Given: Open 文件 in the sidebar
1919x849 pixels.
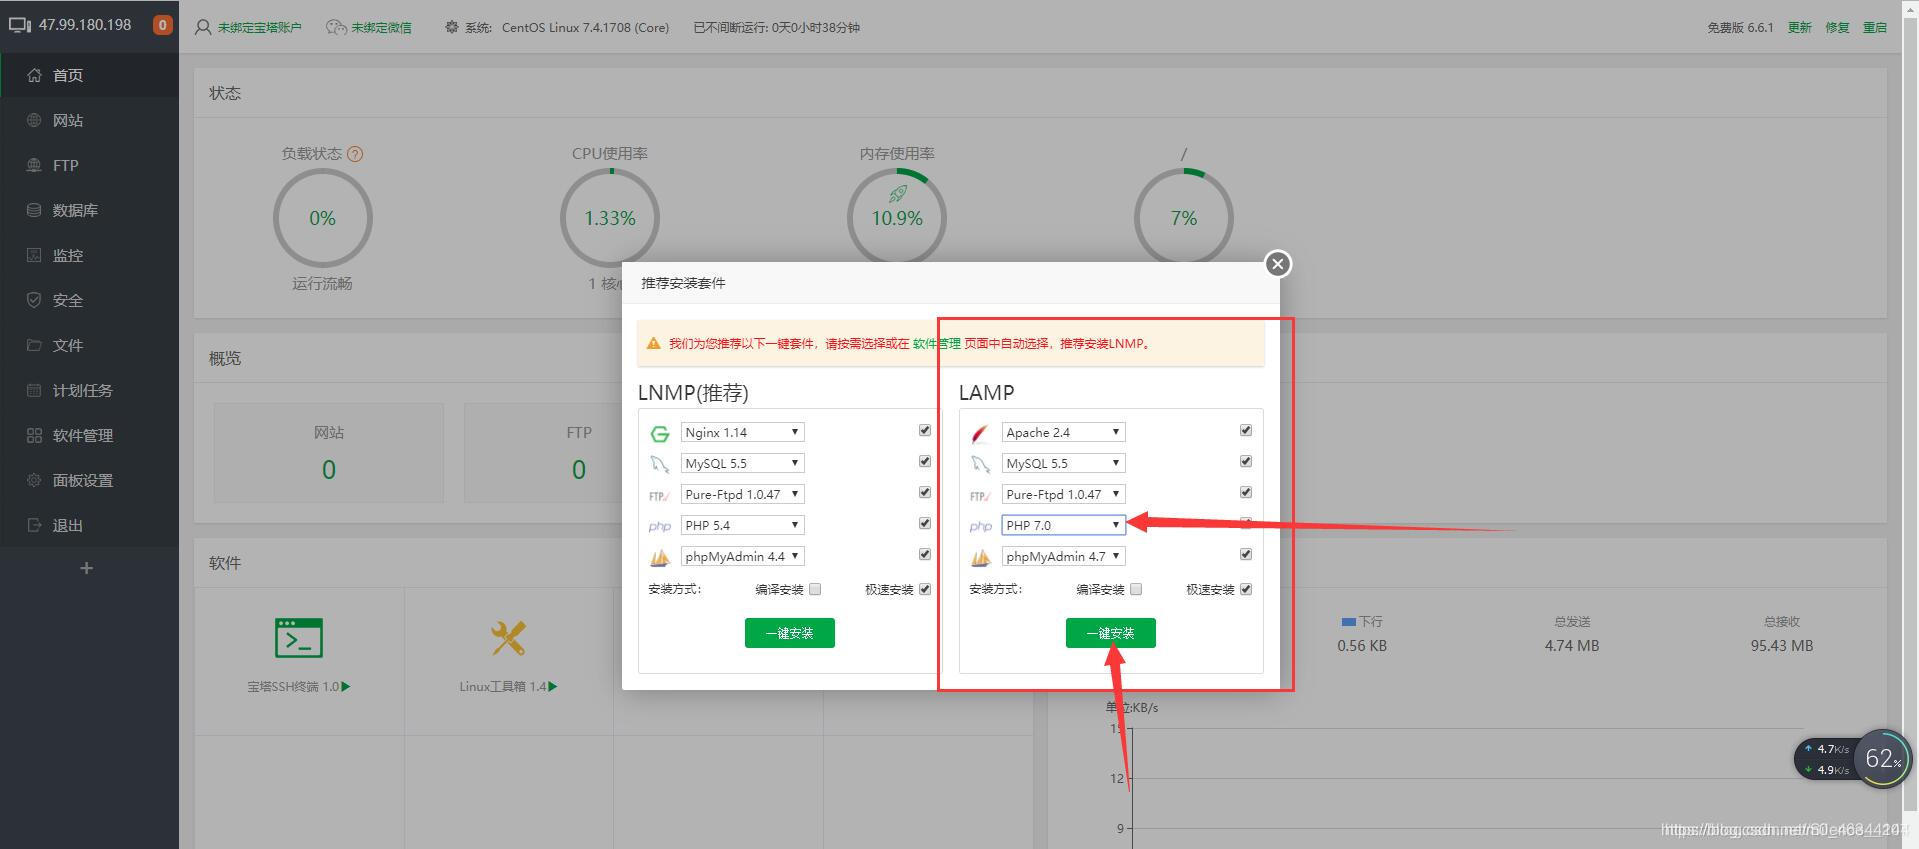Looking at the screenshot, I should tap(89, 345).
